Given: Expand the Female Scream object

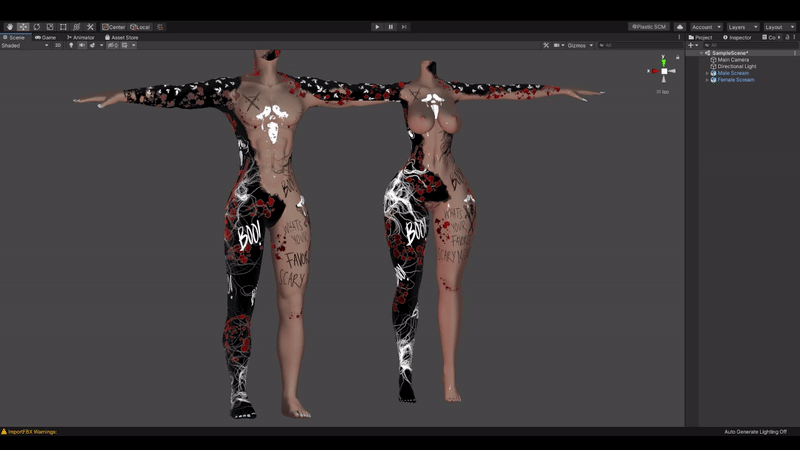Looking at the screenshot, I should [x=707, y=80].
